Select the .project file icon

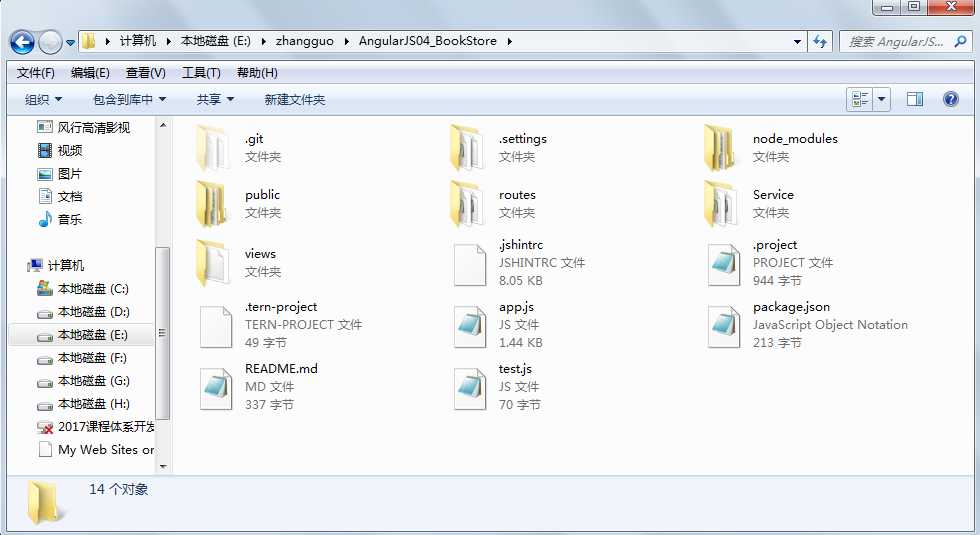point(724,265)
